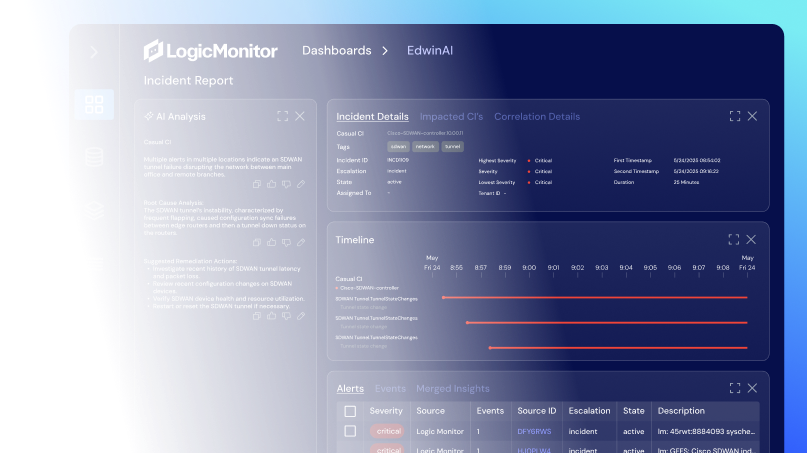Copy the Root Cause Analysis text

pyautogui.click(x=257, y=242)
